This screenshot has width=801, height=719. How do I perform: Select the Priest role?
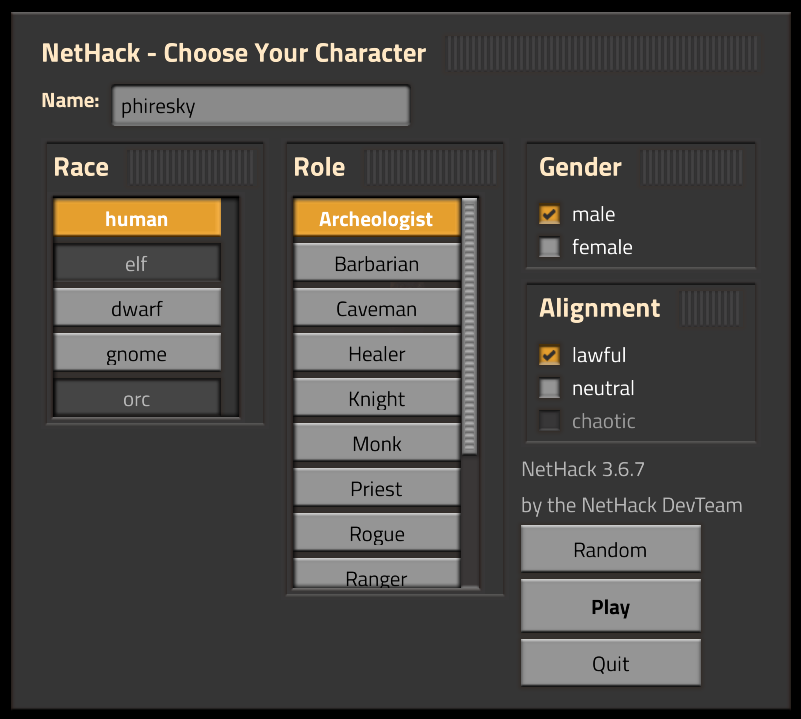pyautogui.click(x=377, y=488)
